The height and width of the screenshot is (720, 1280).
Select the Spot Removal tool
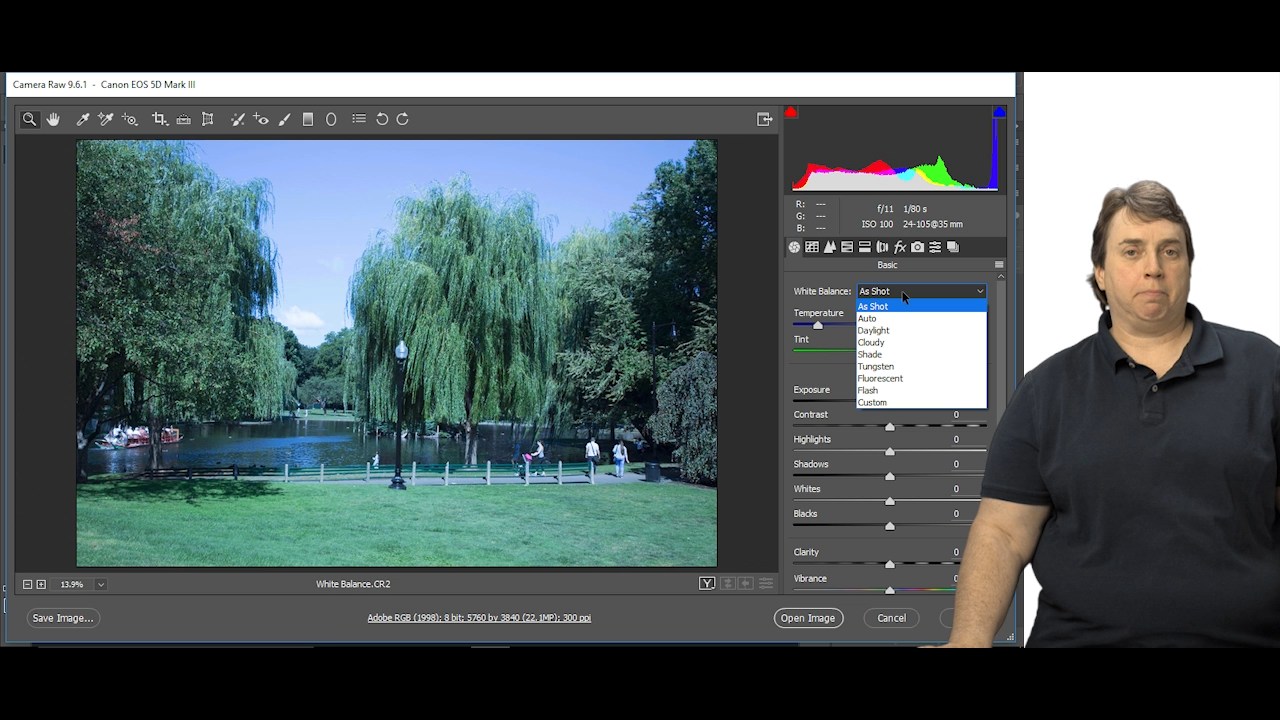[237, 119]
